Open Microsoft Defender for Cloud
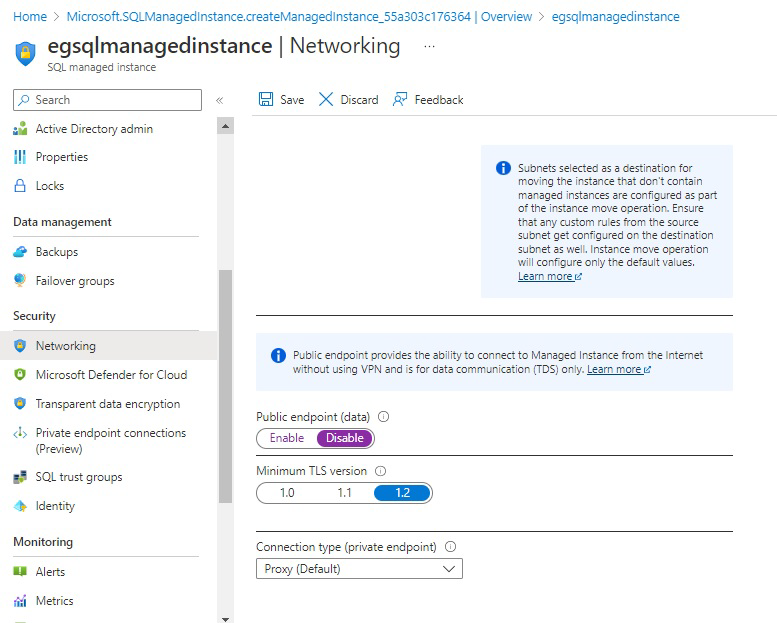This screenshot has width=777, height=623. pyautogui.click(x=109, y=375)
